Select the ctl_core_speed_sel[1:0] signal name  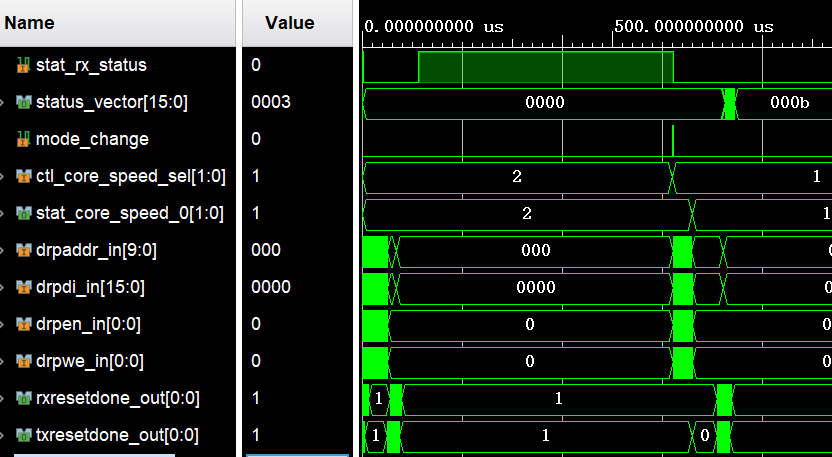coord(131,176)
